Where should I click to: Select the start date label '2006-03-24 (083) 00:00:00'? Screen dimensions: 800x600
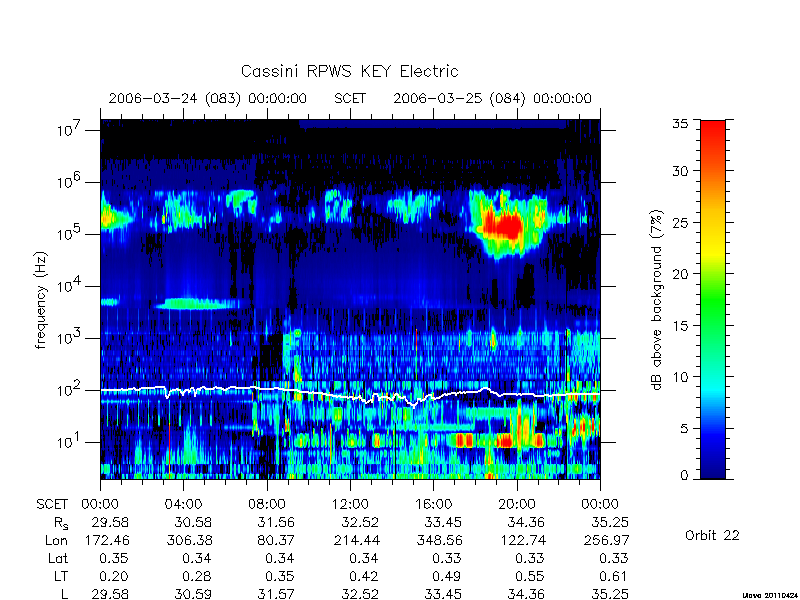[208, 98]
